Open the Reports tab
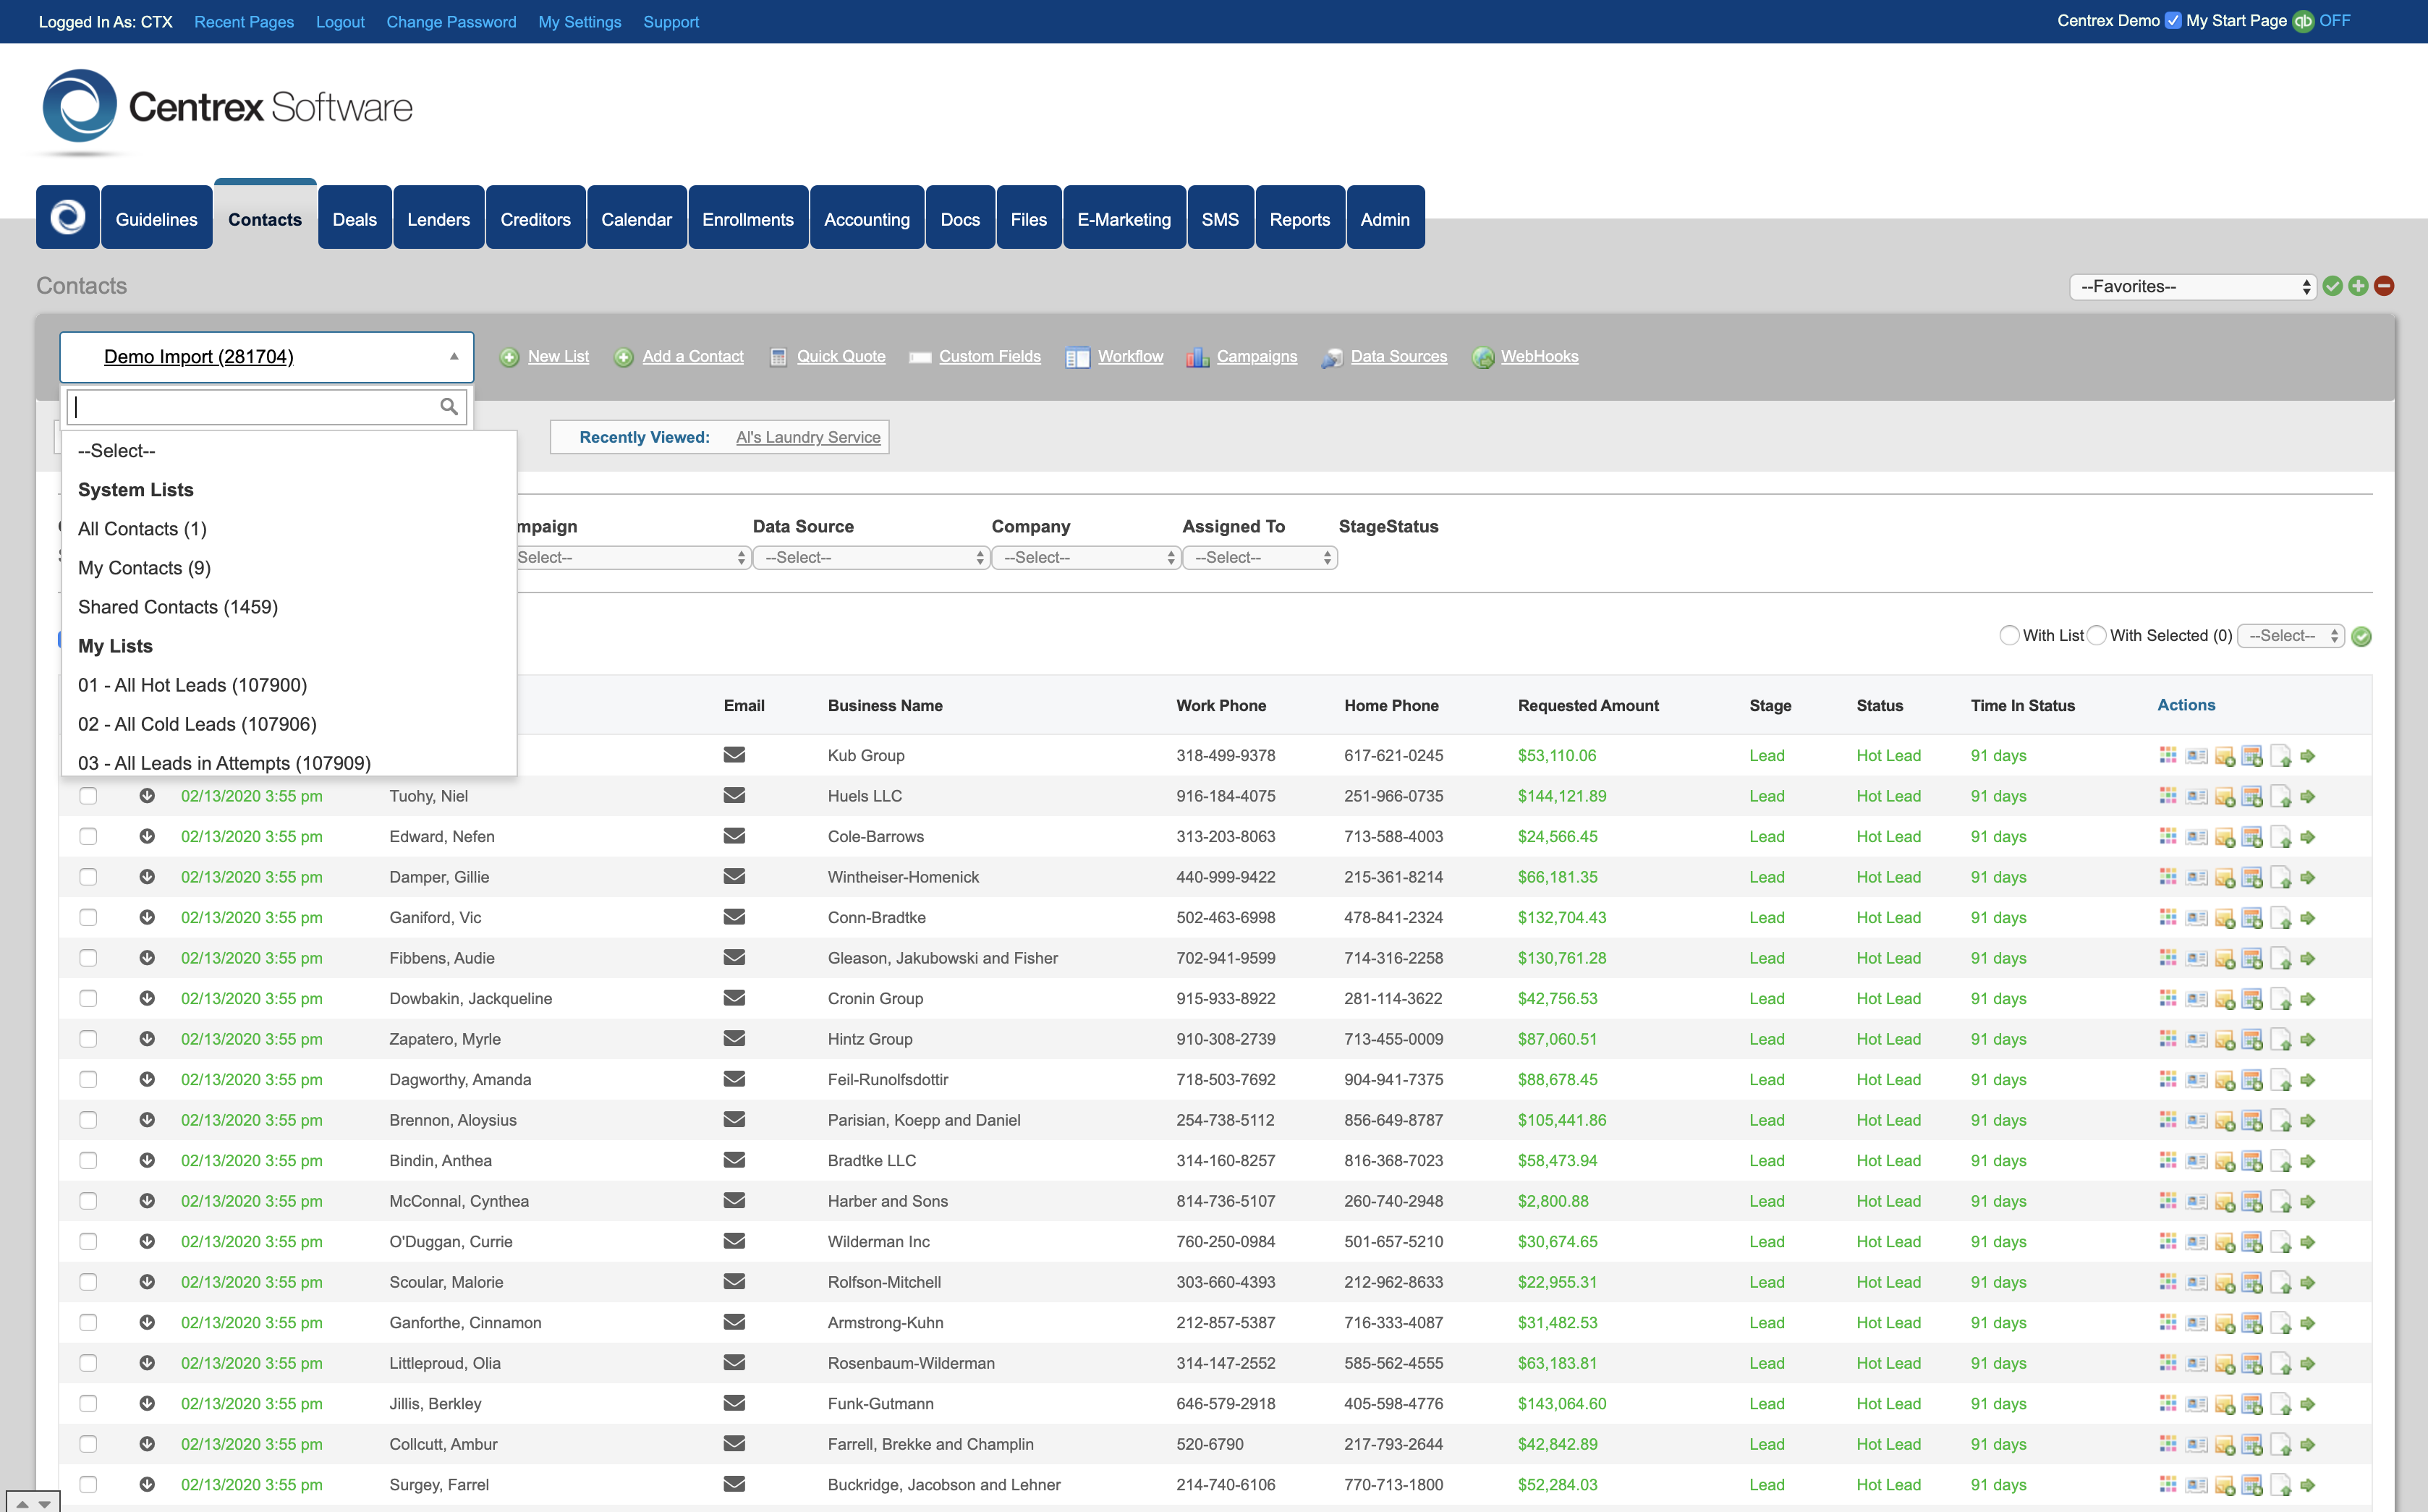2428x1512 pixels. coord(1300,218)
